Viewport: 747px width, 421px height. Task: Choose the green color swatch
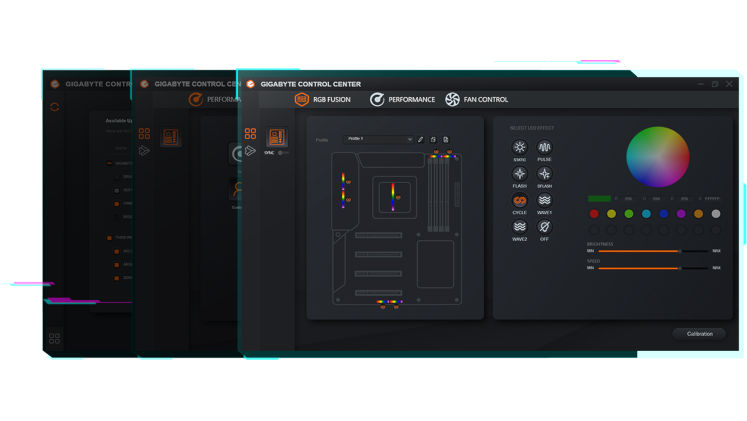tap(629, 214)
